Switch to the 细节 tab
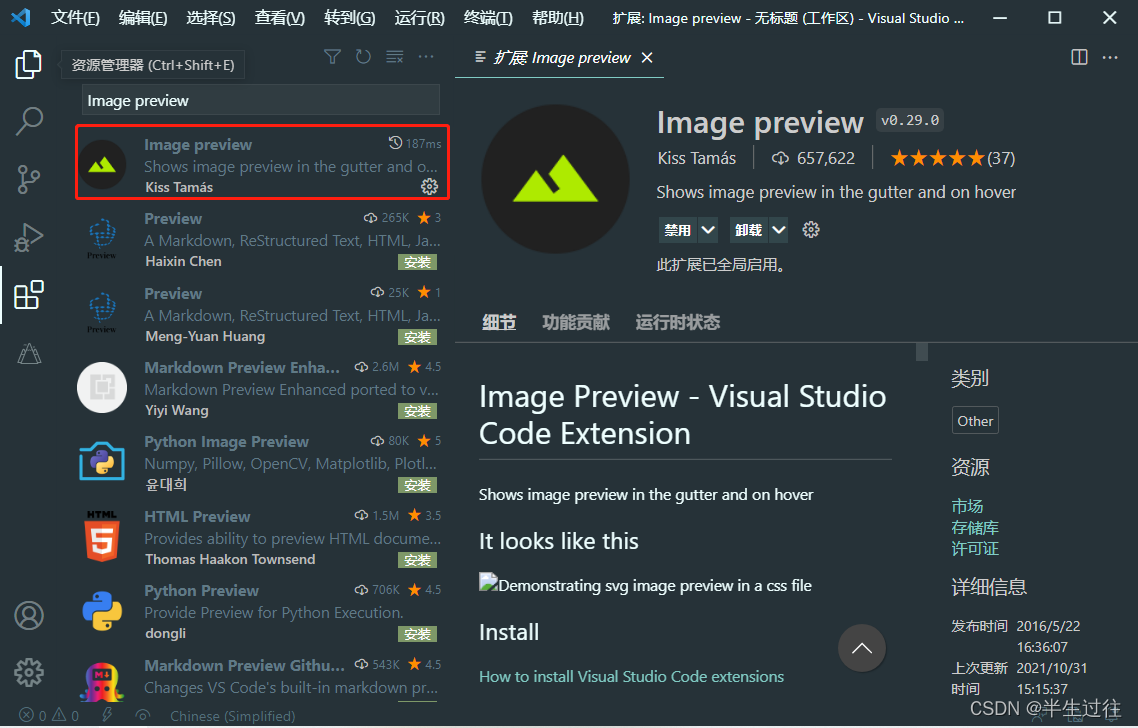This screenshot has height=728, width=1138. click(x=499, y=322)
